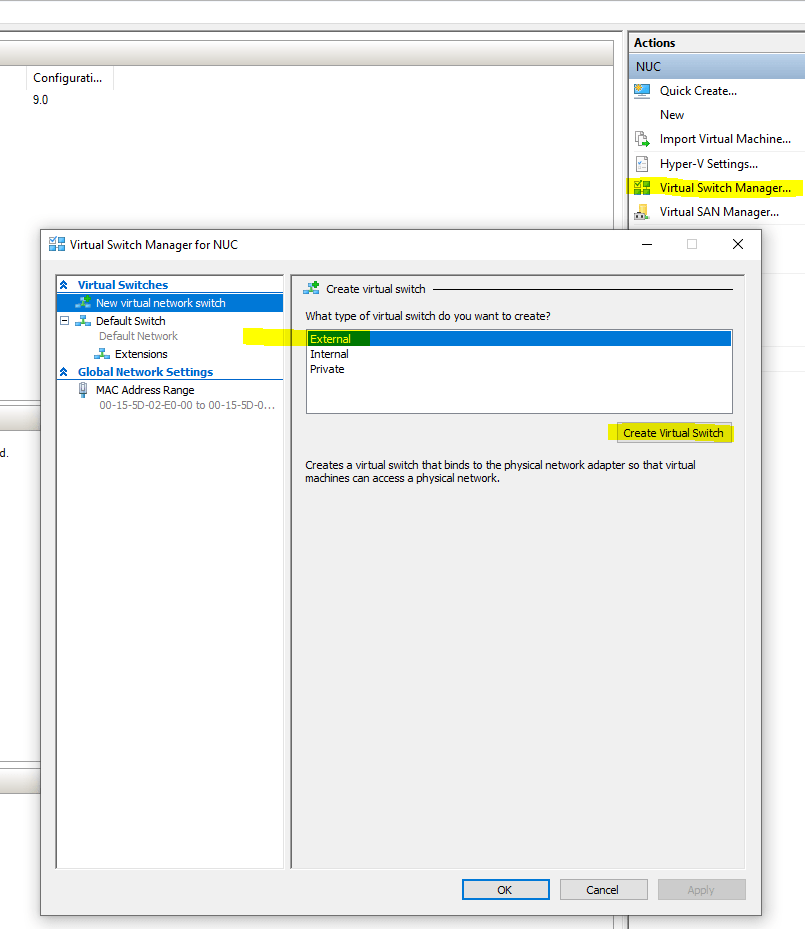Collapse the Virtual Switches section chevron

click(x=64, y=285)
